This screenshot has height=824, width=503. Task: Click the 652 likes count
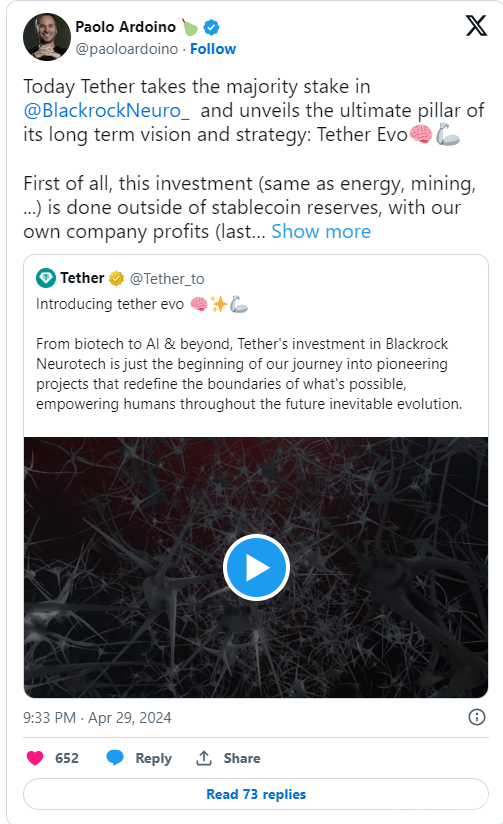tap(67, 758)
